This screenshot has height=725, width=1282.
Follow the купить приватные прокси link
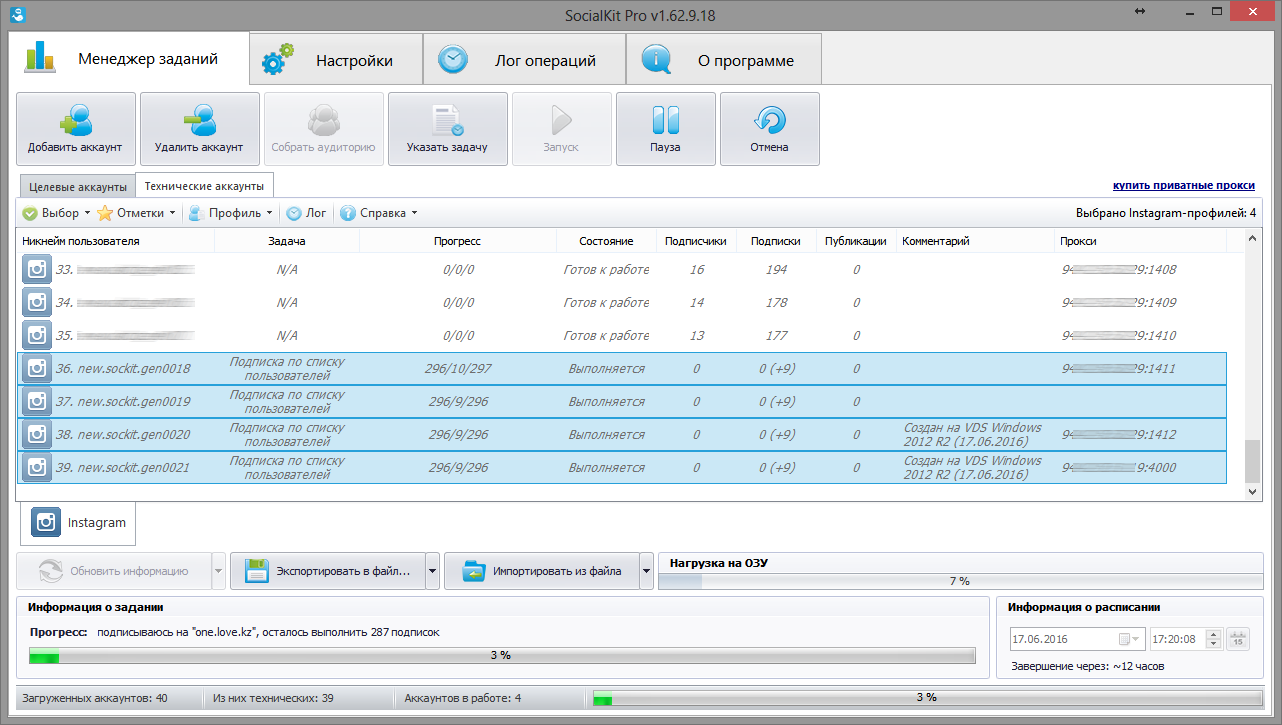1185,186
